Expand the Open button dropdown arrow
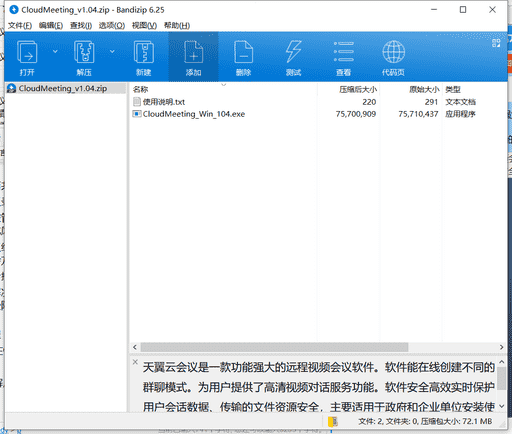This screenshot has height=434, width=512. tap(55, 51)
